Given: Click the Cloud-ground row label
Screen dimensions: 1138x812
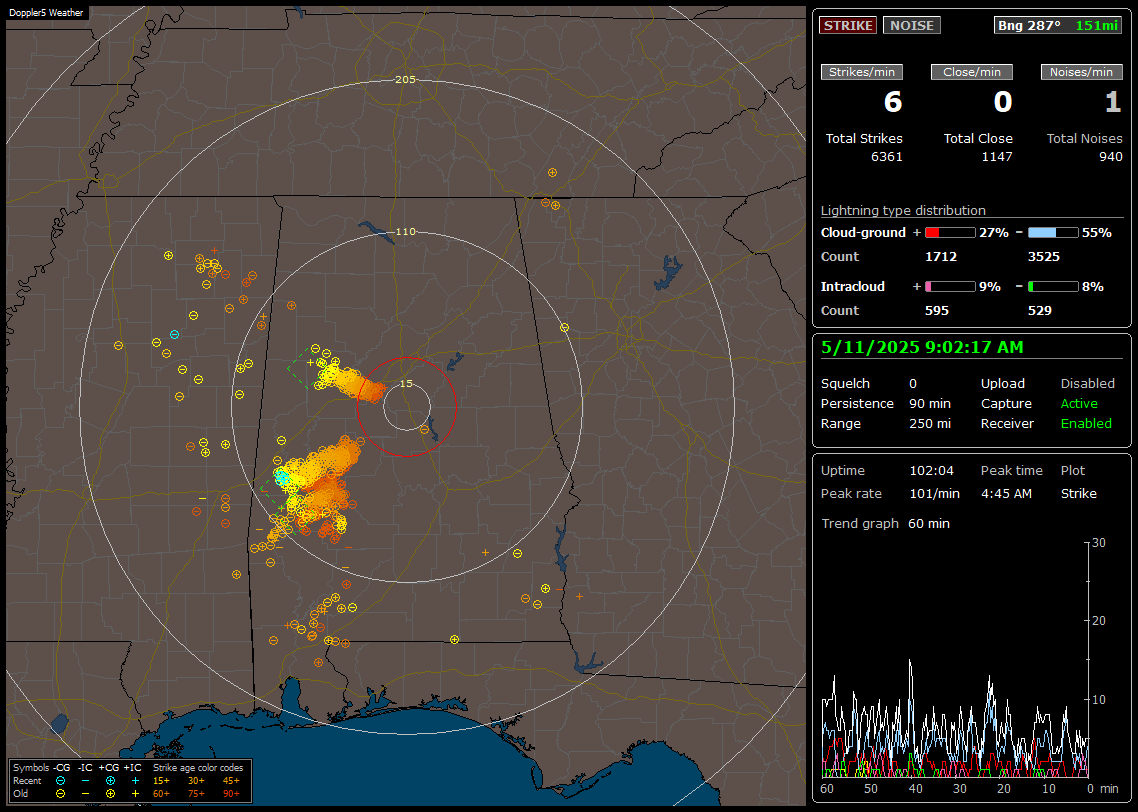Looking at the screenshot, I should click(x=863, y=233).
